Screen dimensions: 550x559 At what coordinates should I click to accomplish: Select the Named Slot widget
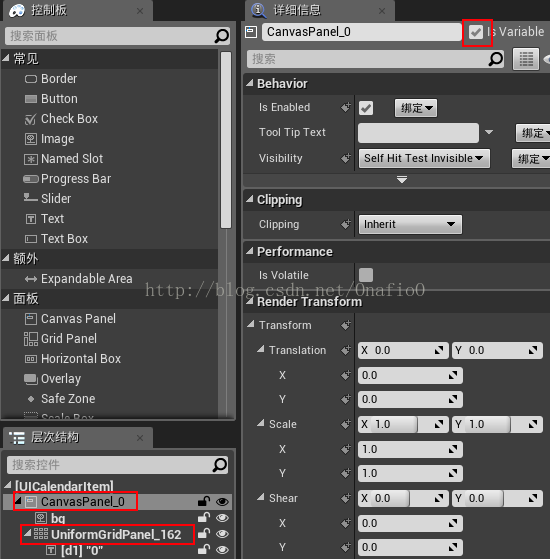coord(63,159)
